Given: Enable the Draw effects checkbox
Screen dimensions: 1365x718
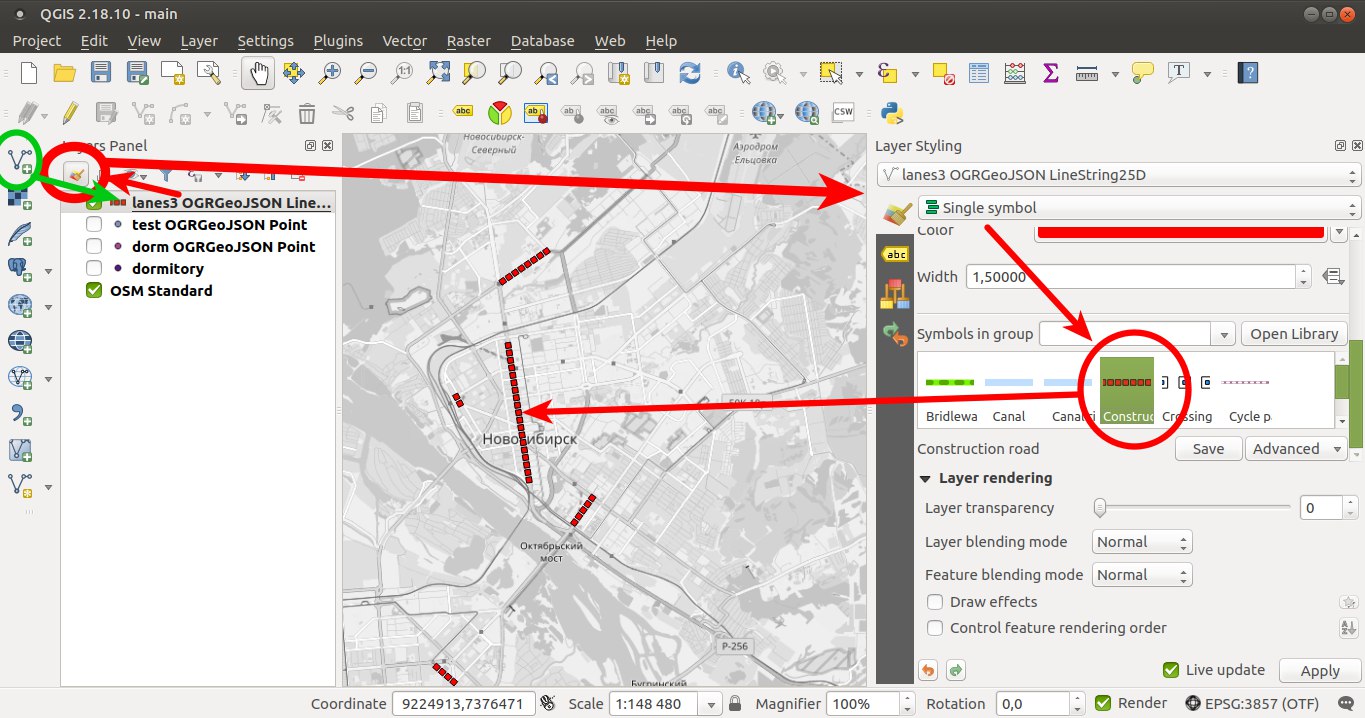Looking at the screenshot, I should tap(935, 602).
